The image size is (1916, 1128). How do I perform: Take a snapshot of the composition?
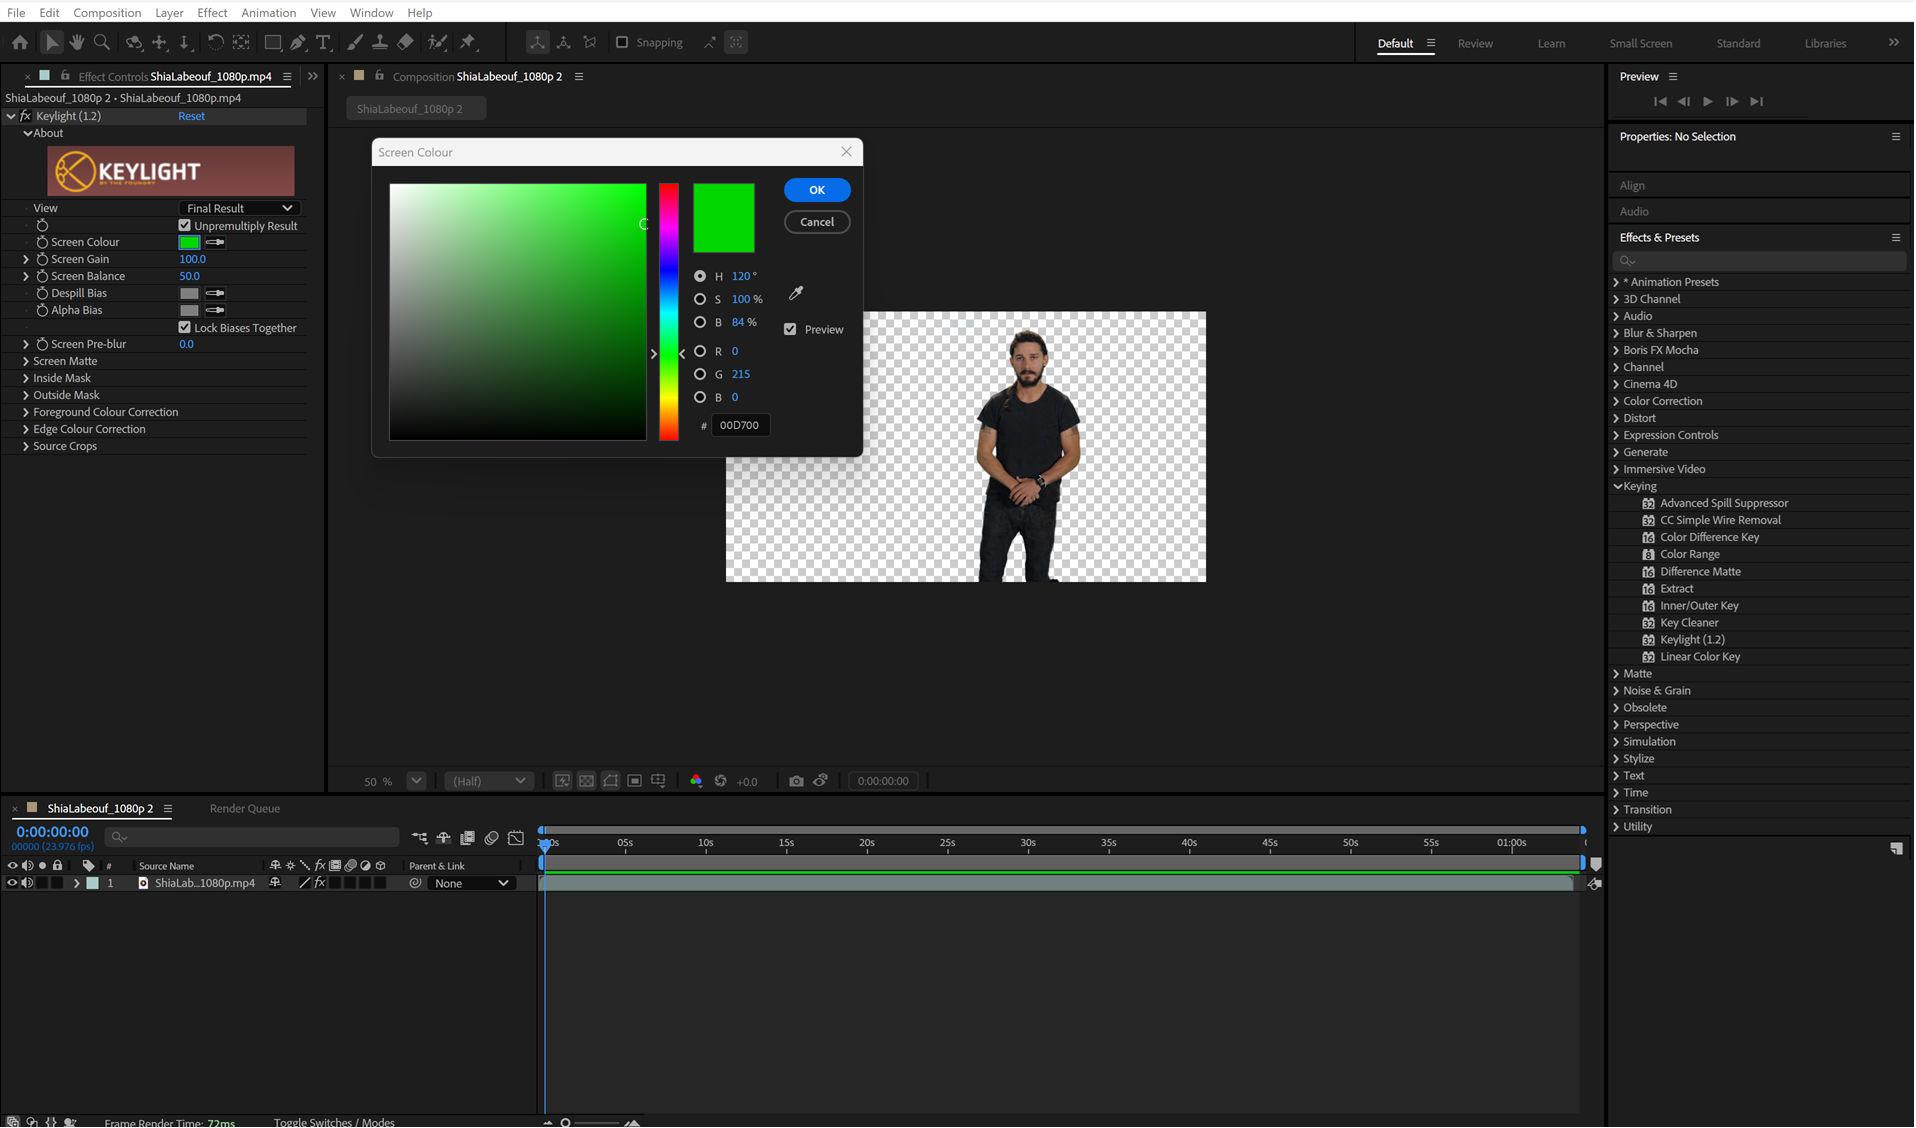[796, 781]
